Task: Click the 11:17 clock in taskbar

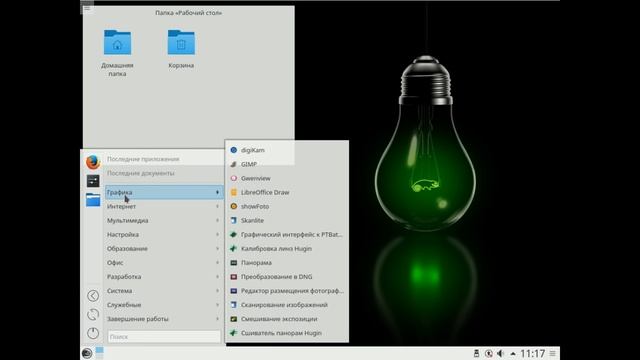Action: pos(533,353)
